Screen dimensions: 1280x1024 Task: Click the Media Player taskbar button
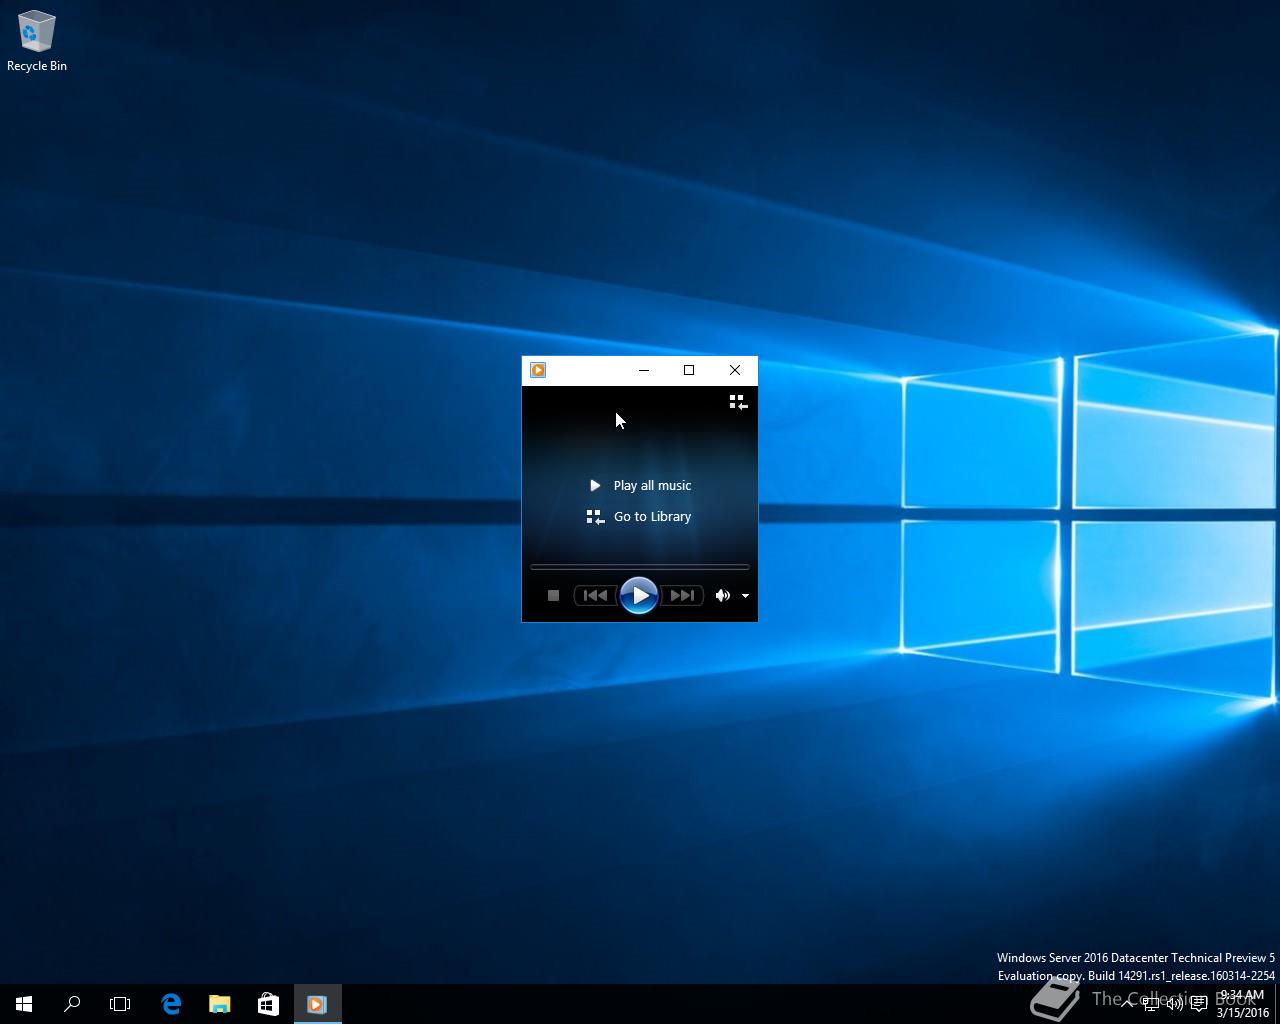[x=317, y=1004]
